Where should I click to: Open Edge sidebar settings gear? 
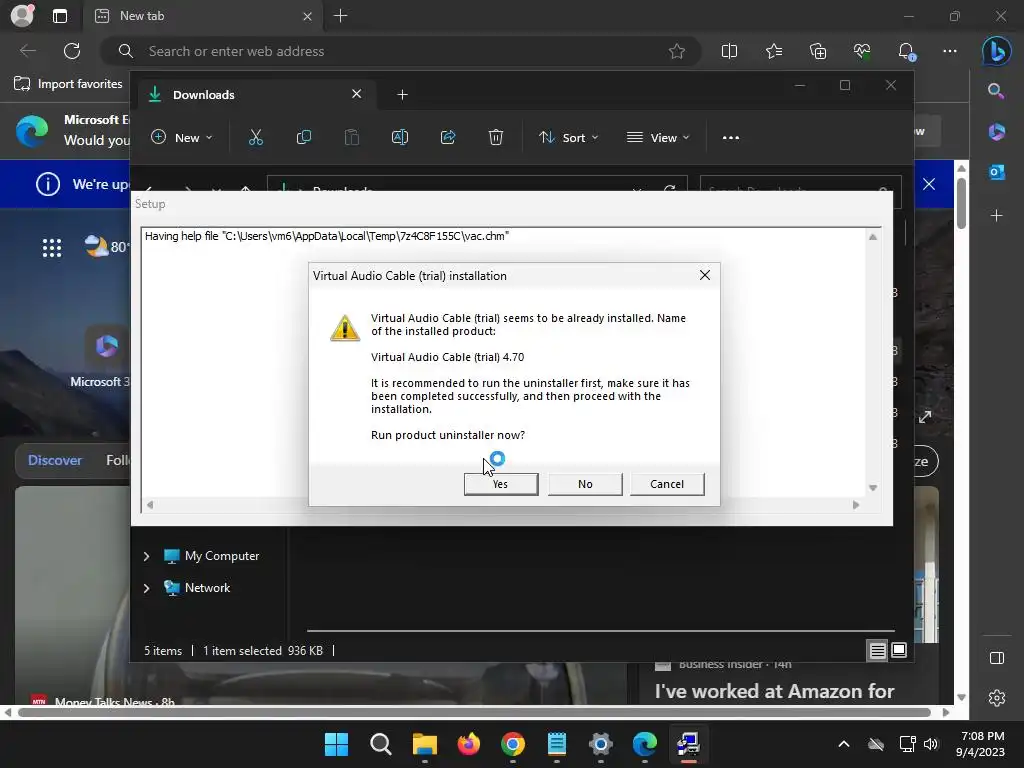point(997,698)
